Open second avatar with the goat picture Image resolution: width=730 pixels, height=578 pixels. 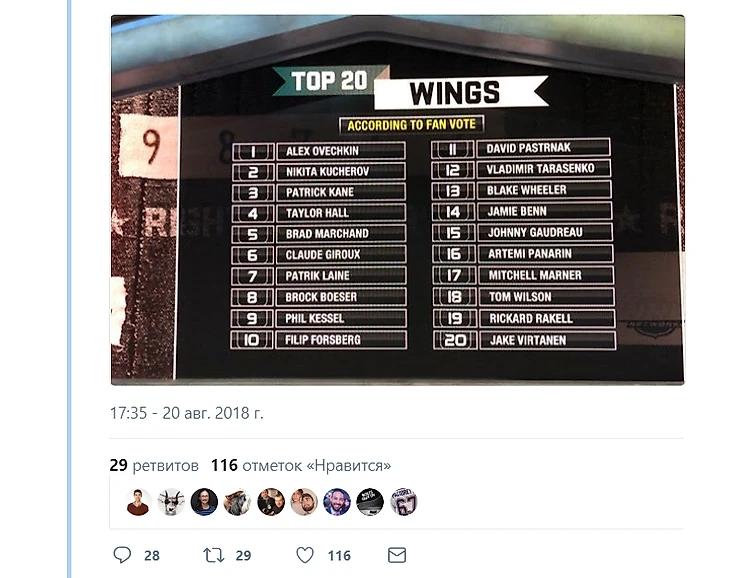pyautogui.click(x=171, y=502)
